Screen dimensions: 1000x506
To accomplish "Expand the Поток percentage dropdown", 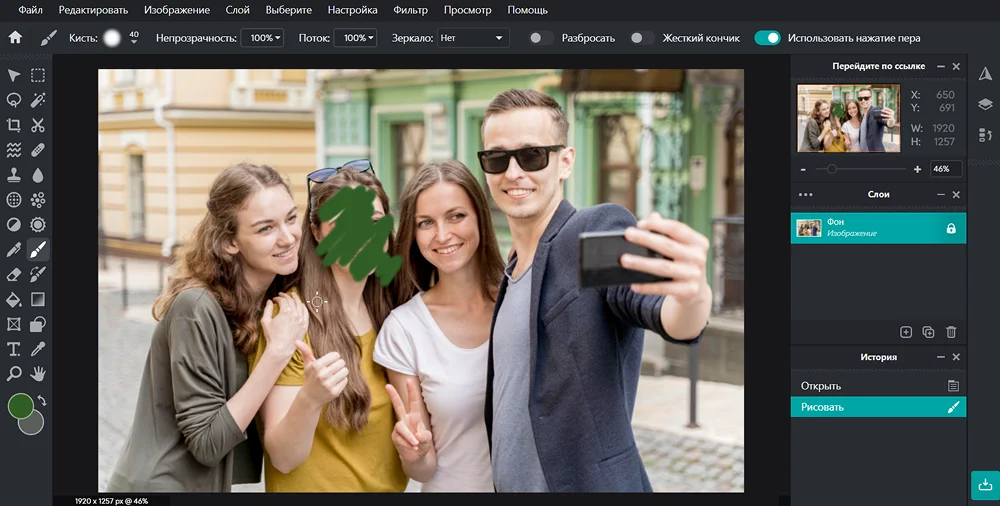I will point(355,38).
